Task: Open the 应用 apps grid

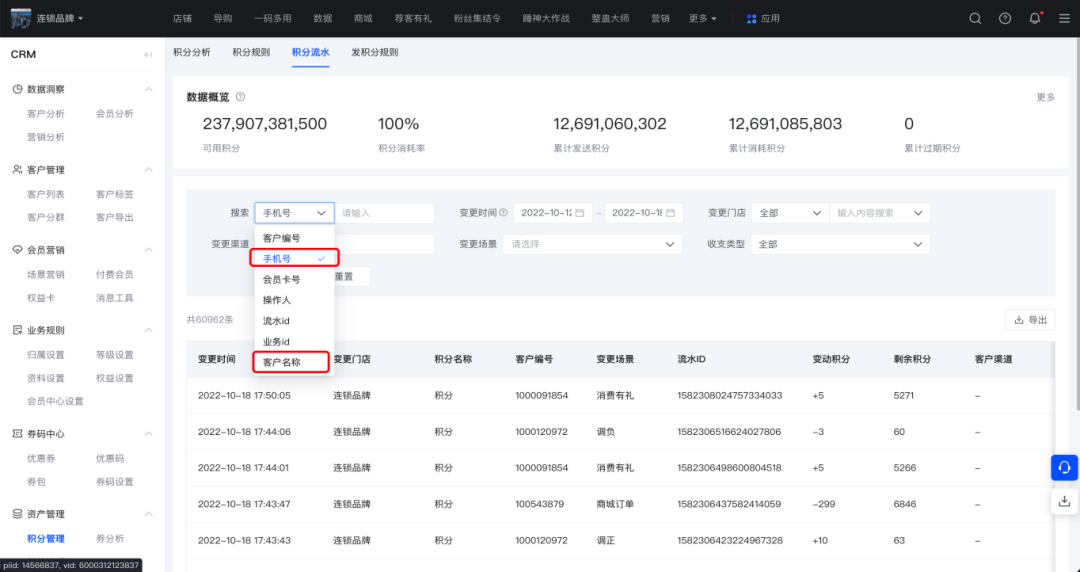Action: [763, 19]
